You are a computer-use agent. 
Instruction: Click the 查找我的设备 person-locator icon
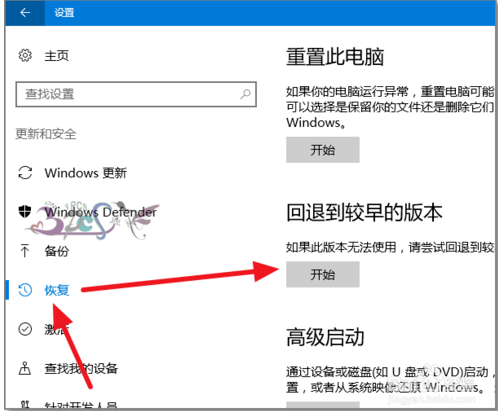pyautogui.click(x=25, y=368)
